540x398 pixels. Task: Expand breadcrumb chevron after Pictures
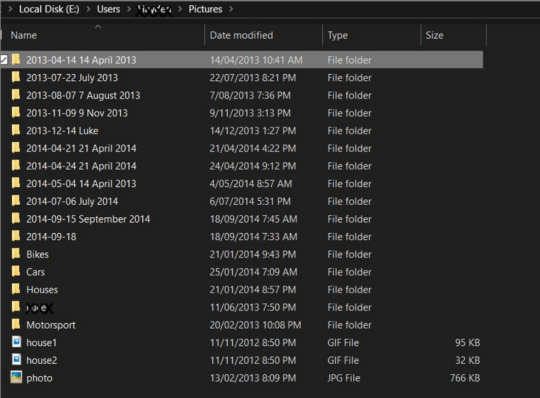coord(231,9)
